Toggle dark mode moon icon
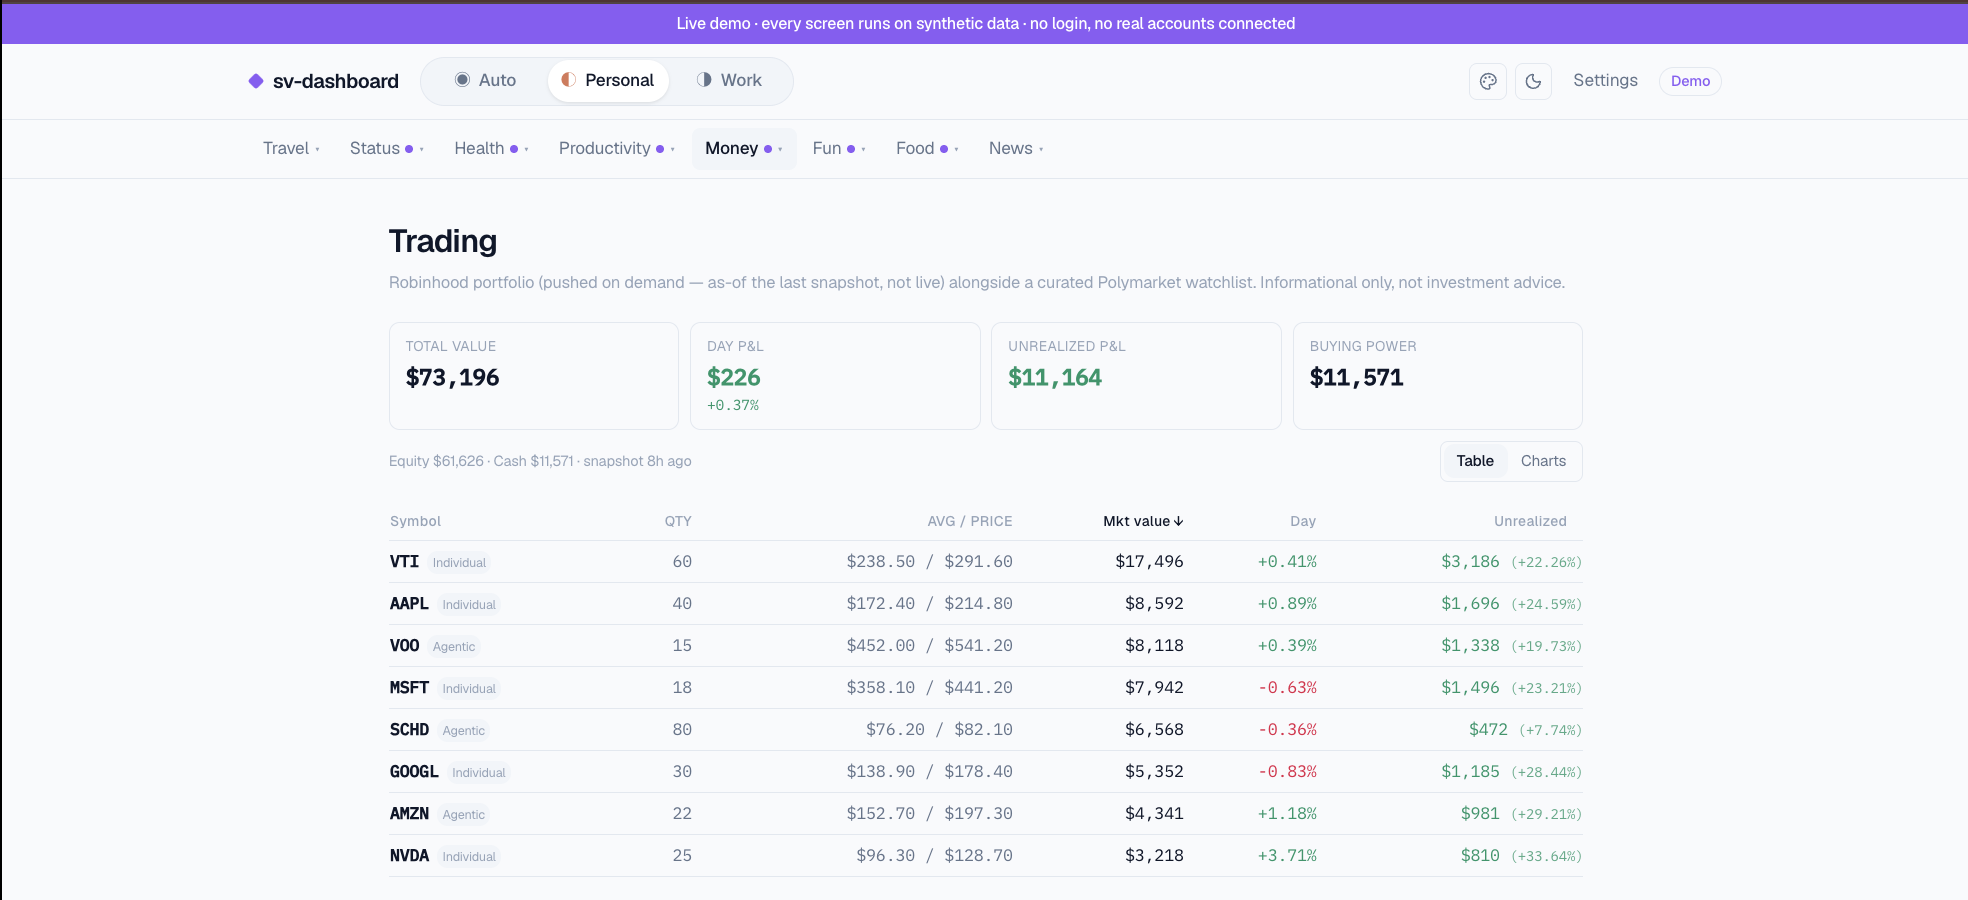The height and width of the screenshot is (900, 1968). coord(1533,81)
